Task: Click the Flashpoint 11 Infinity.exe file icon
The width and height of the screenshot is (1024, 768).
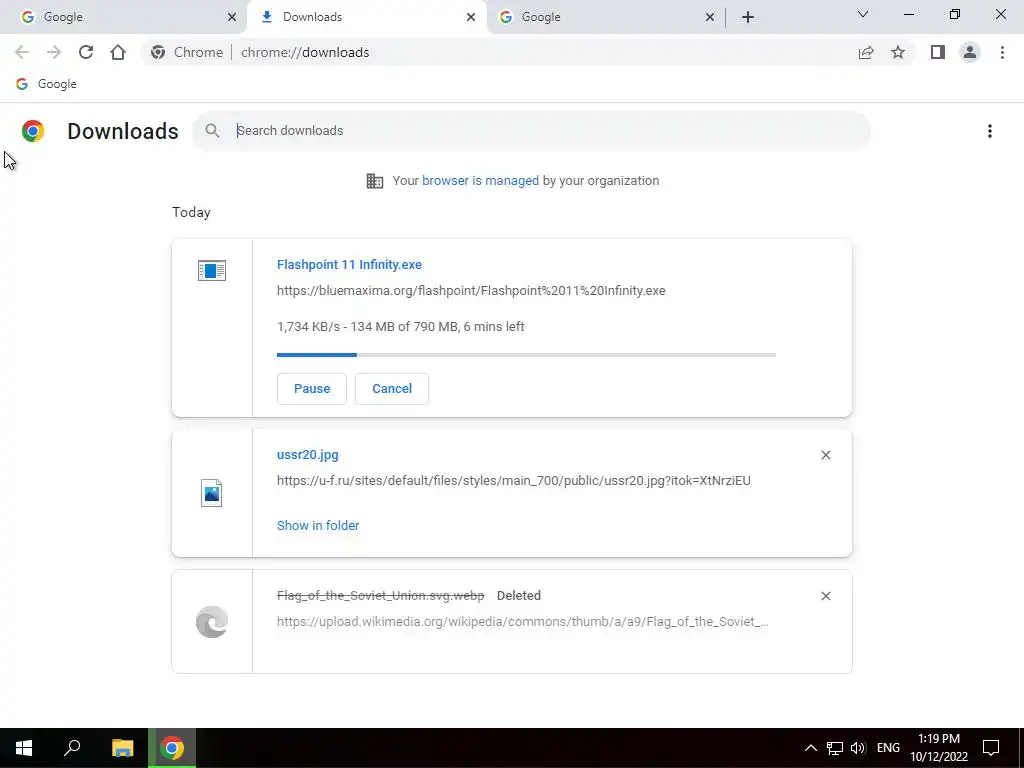Action: (x=212, y=270)
